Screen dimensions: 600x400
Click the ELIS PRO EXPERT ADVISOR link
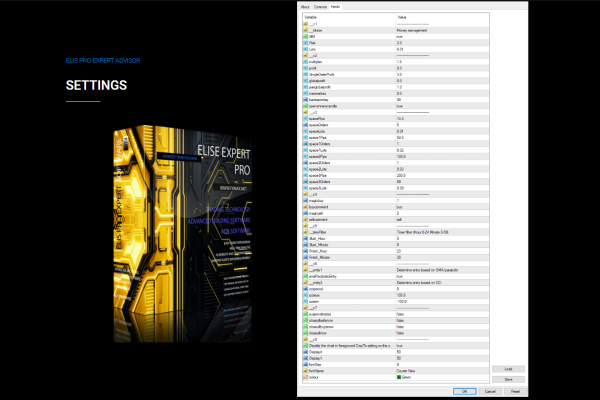tap(103, 60)
